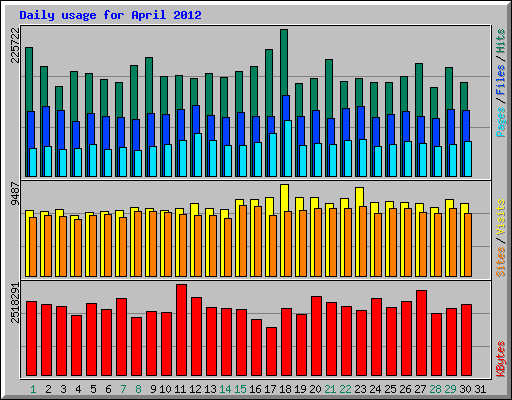Click day 9 on the x-axis

pos(153,389)
